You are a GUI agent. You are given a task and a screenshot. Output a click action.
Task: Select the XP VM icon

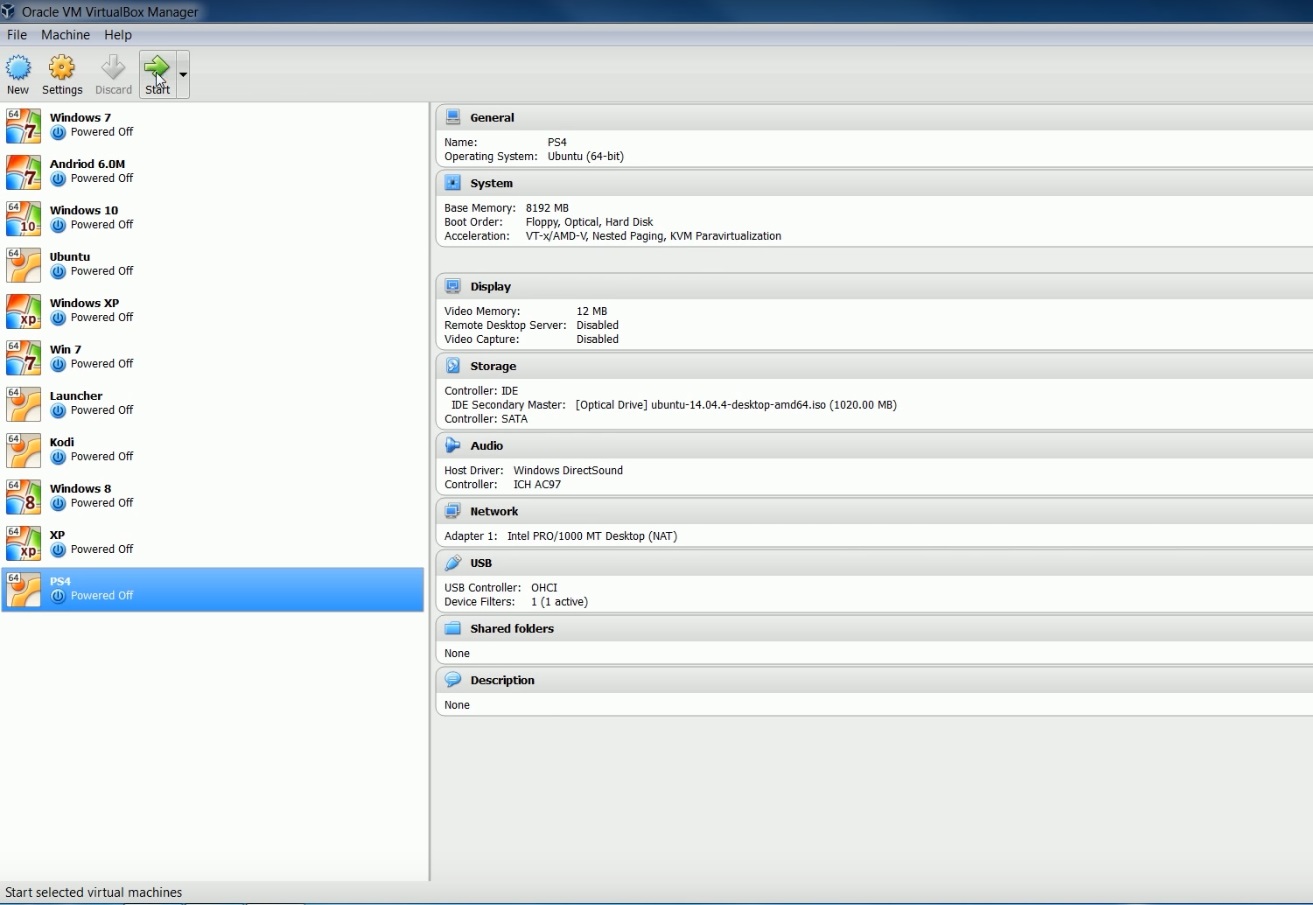23,543
